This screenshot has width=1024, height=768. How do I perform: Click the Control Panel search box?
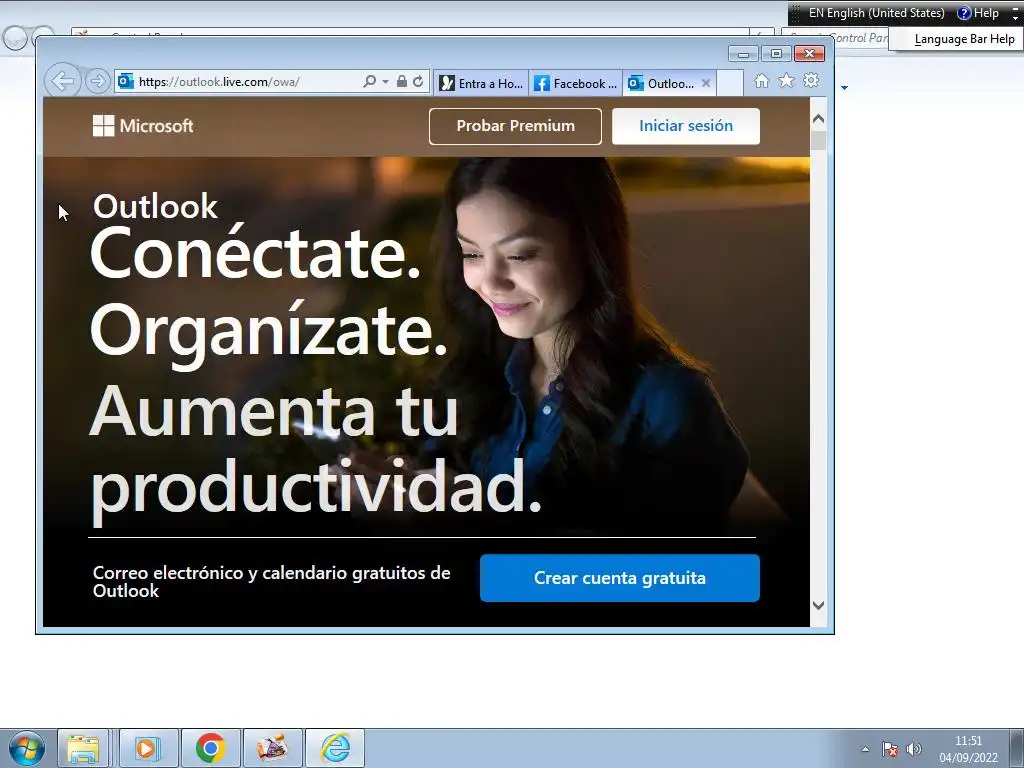tap(835, 38)
